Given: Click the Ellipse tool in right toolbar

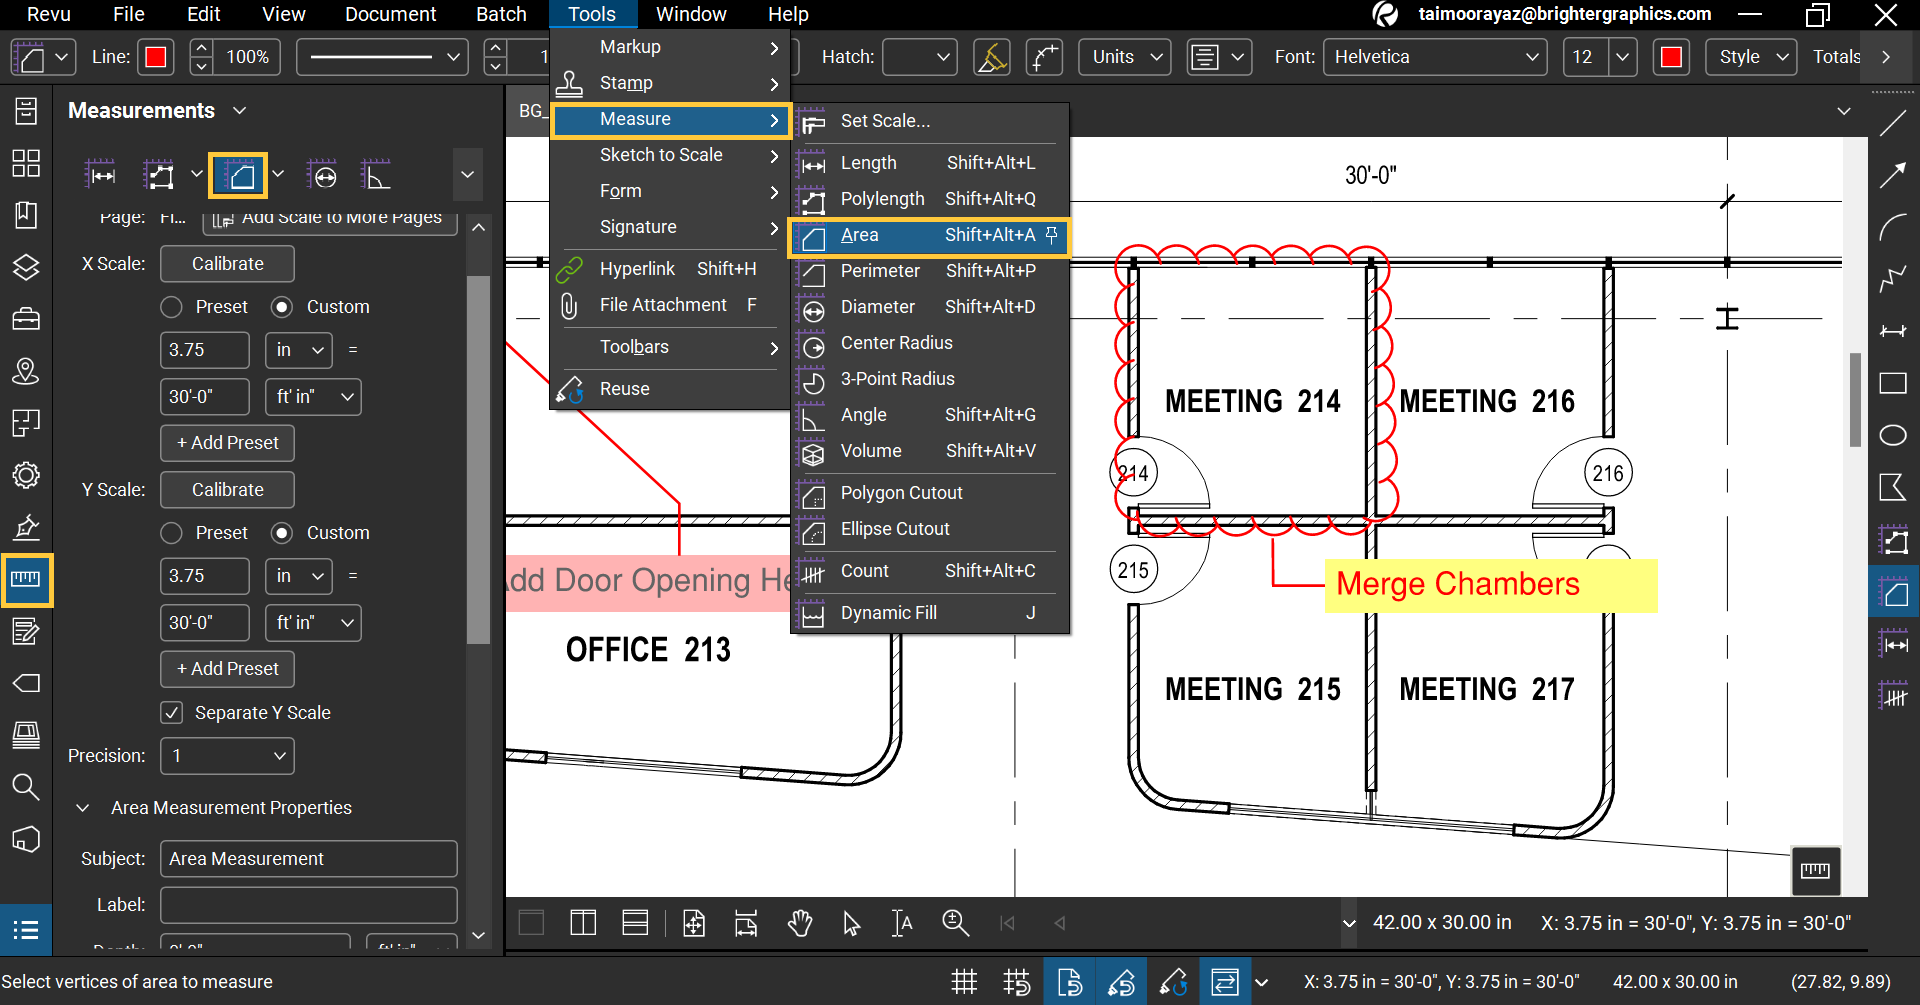Looking at the screenshot, I should click(x=1893, y=435).
